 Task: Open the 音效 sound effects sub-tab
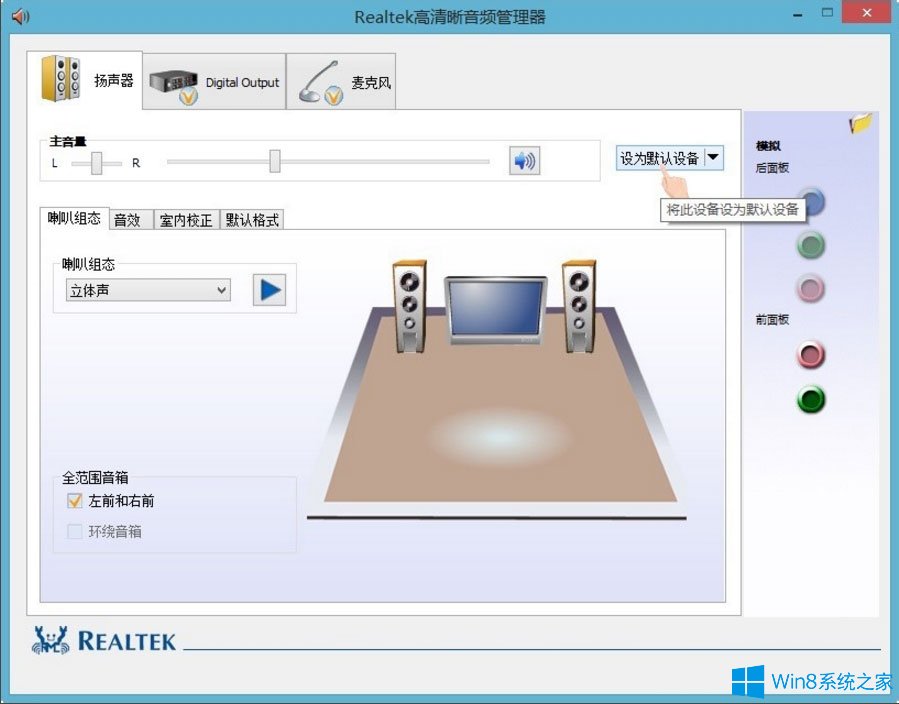pos(131,220)
